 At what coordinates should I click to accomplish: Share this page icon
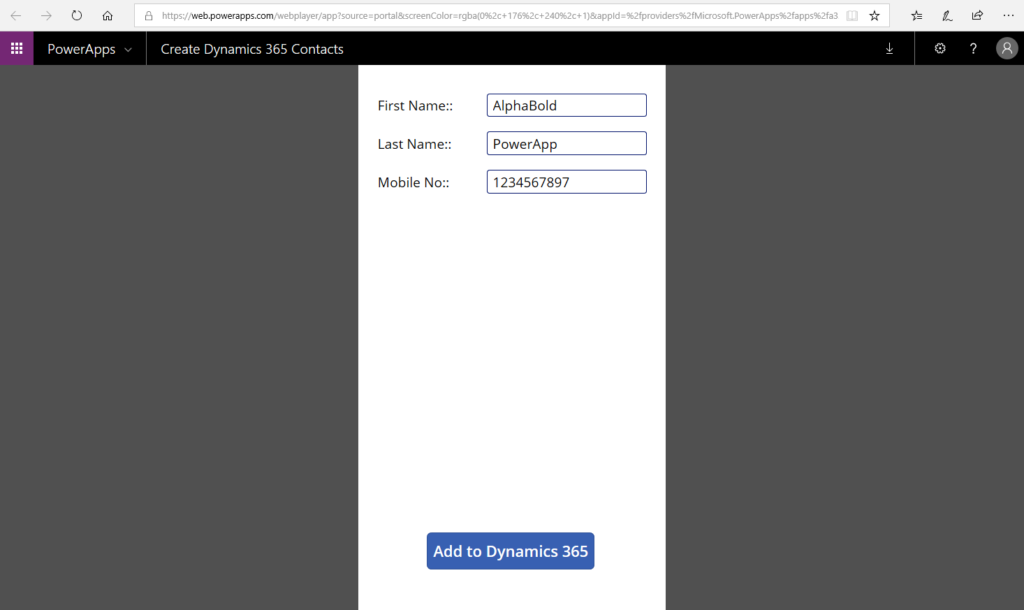(x=977, y=16)
